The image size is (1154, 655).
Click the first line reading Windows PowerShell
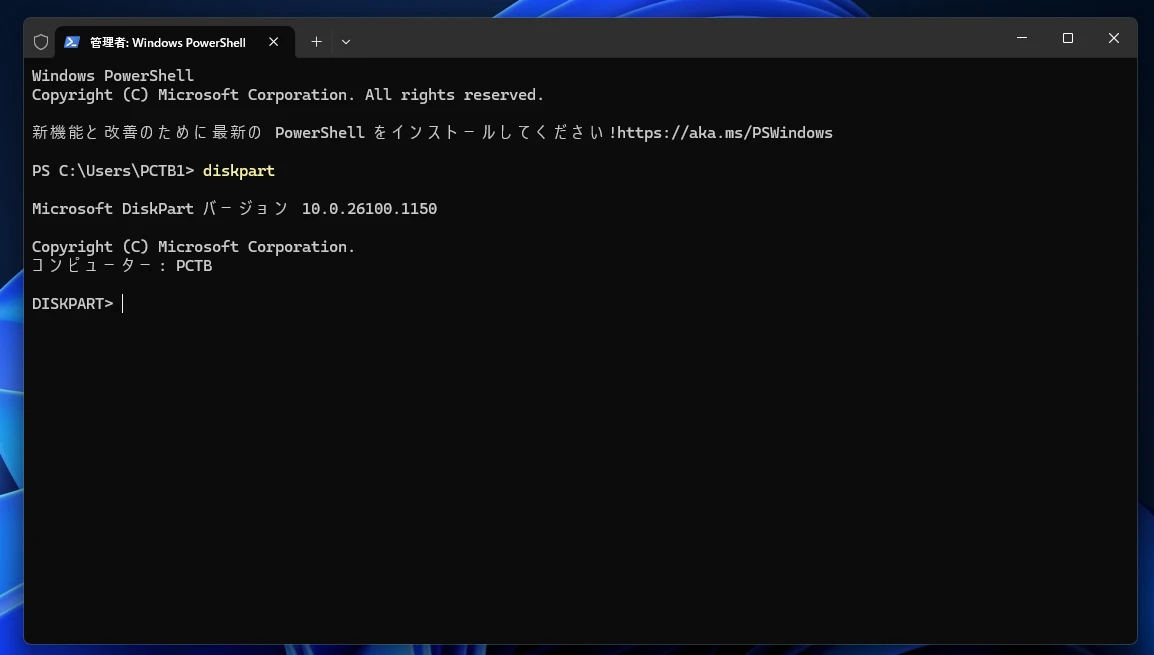tap(113, 76)
